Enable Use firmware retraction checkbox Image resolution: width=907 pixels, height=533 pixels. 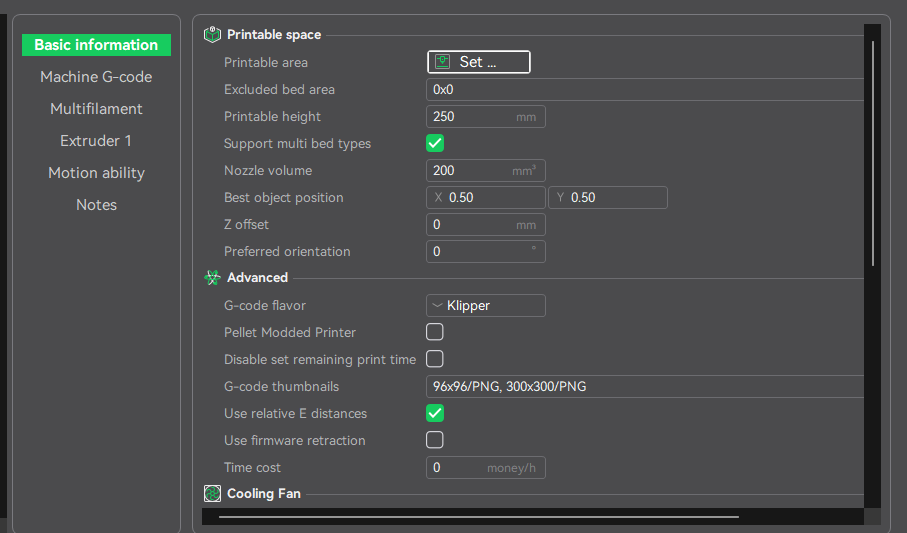tap(435, 440)
